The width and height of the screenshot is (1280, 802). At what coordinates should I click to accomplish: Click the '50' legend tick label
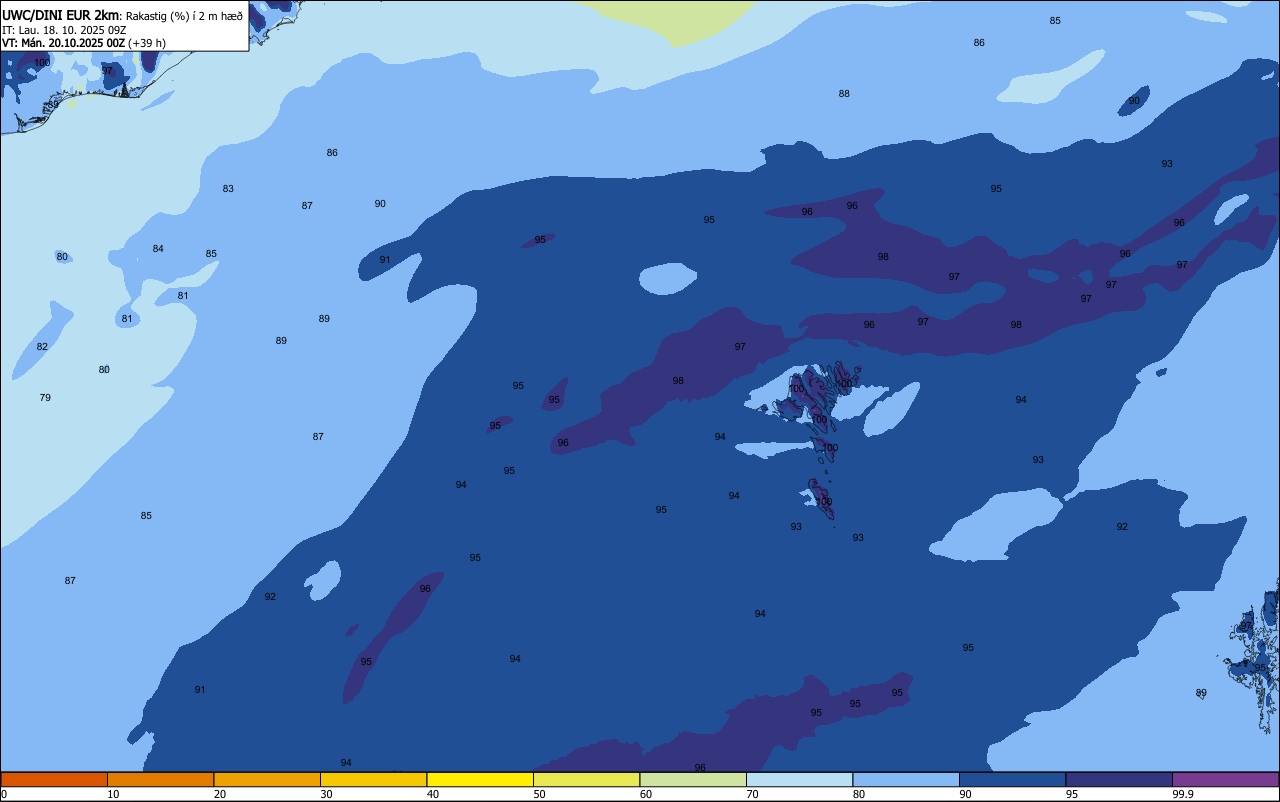pos(540,794)
